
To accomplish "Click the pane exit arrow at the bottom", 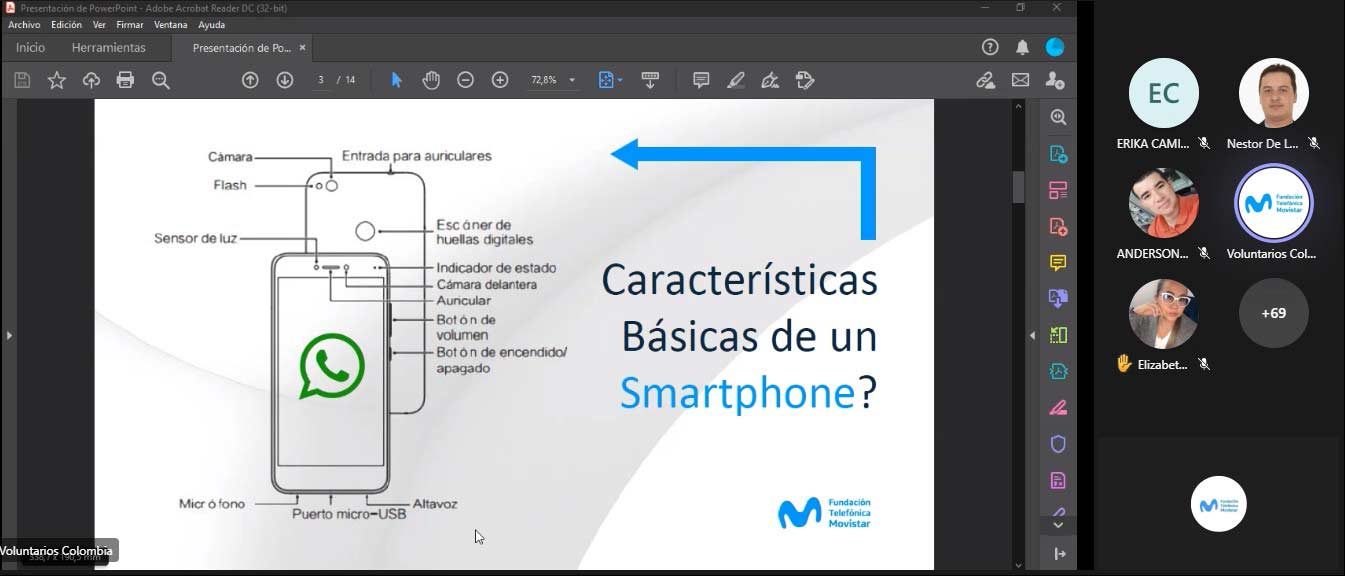I will (x=1058, y=554).
